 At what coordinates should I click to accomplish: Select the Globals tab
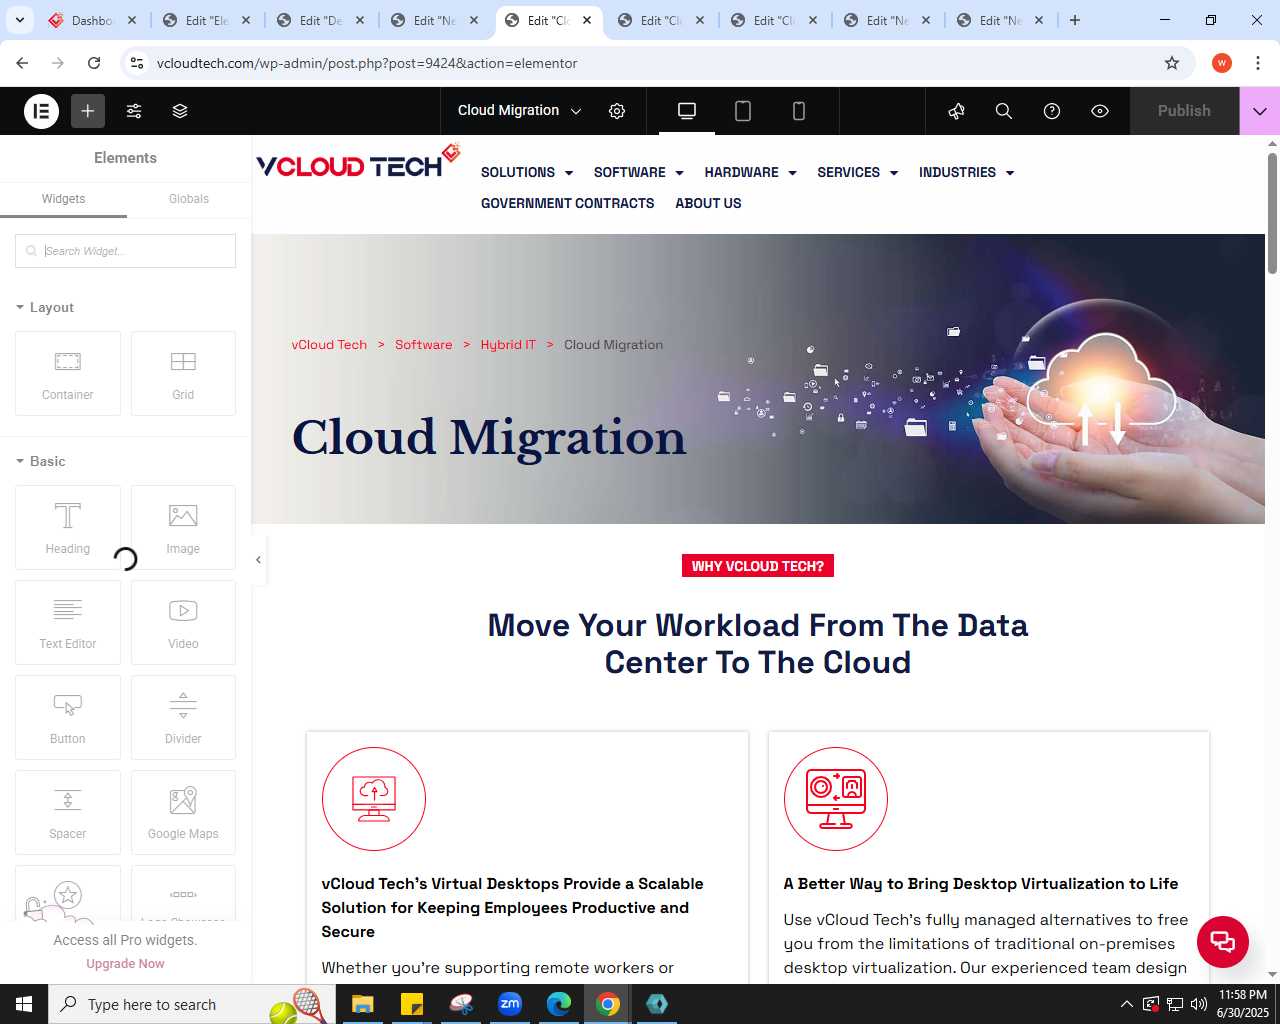pyautogui.click(x=189, y=199)
